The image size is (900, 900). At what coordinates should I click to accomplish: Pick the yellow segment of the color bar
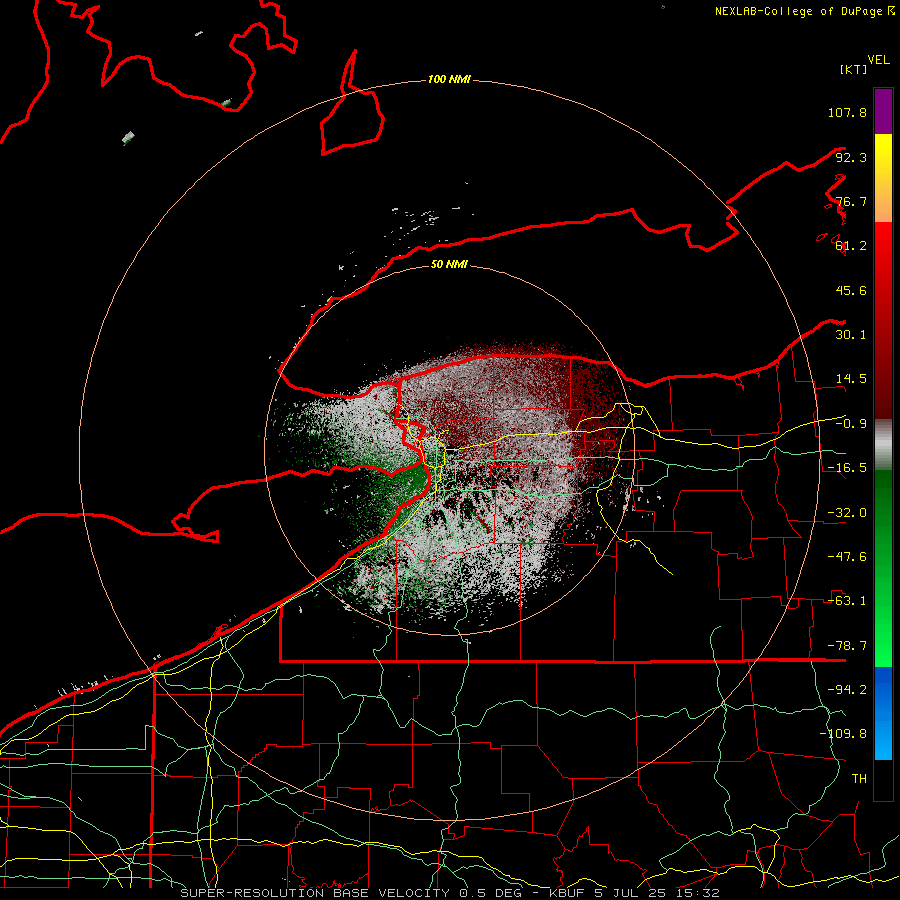coord(883,178)
